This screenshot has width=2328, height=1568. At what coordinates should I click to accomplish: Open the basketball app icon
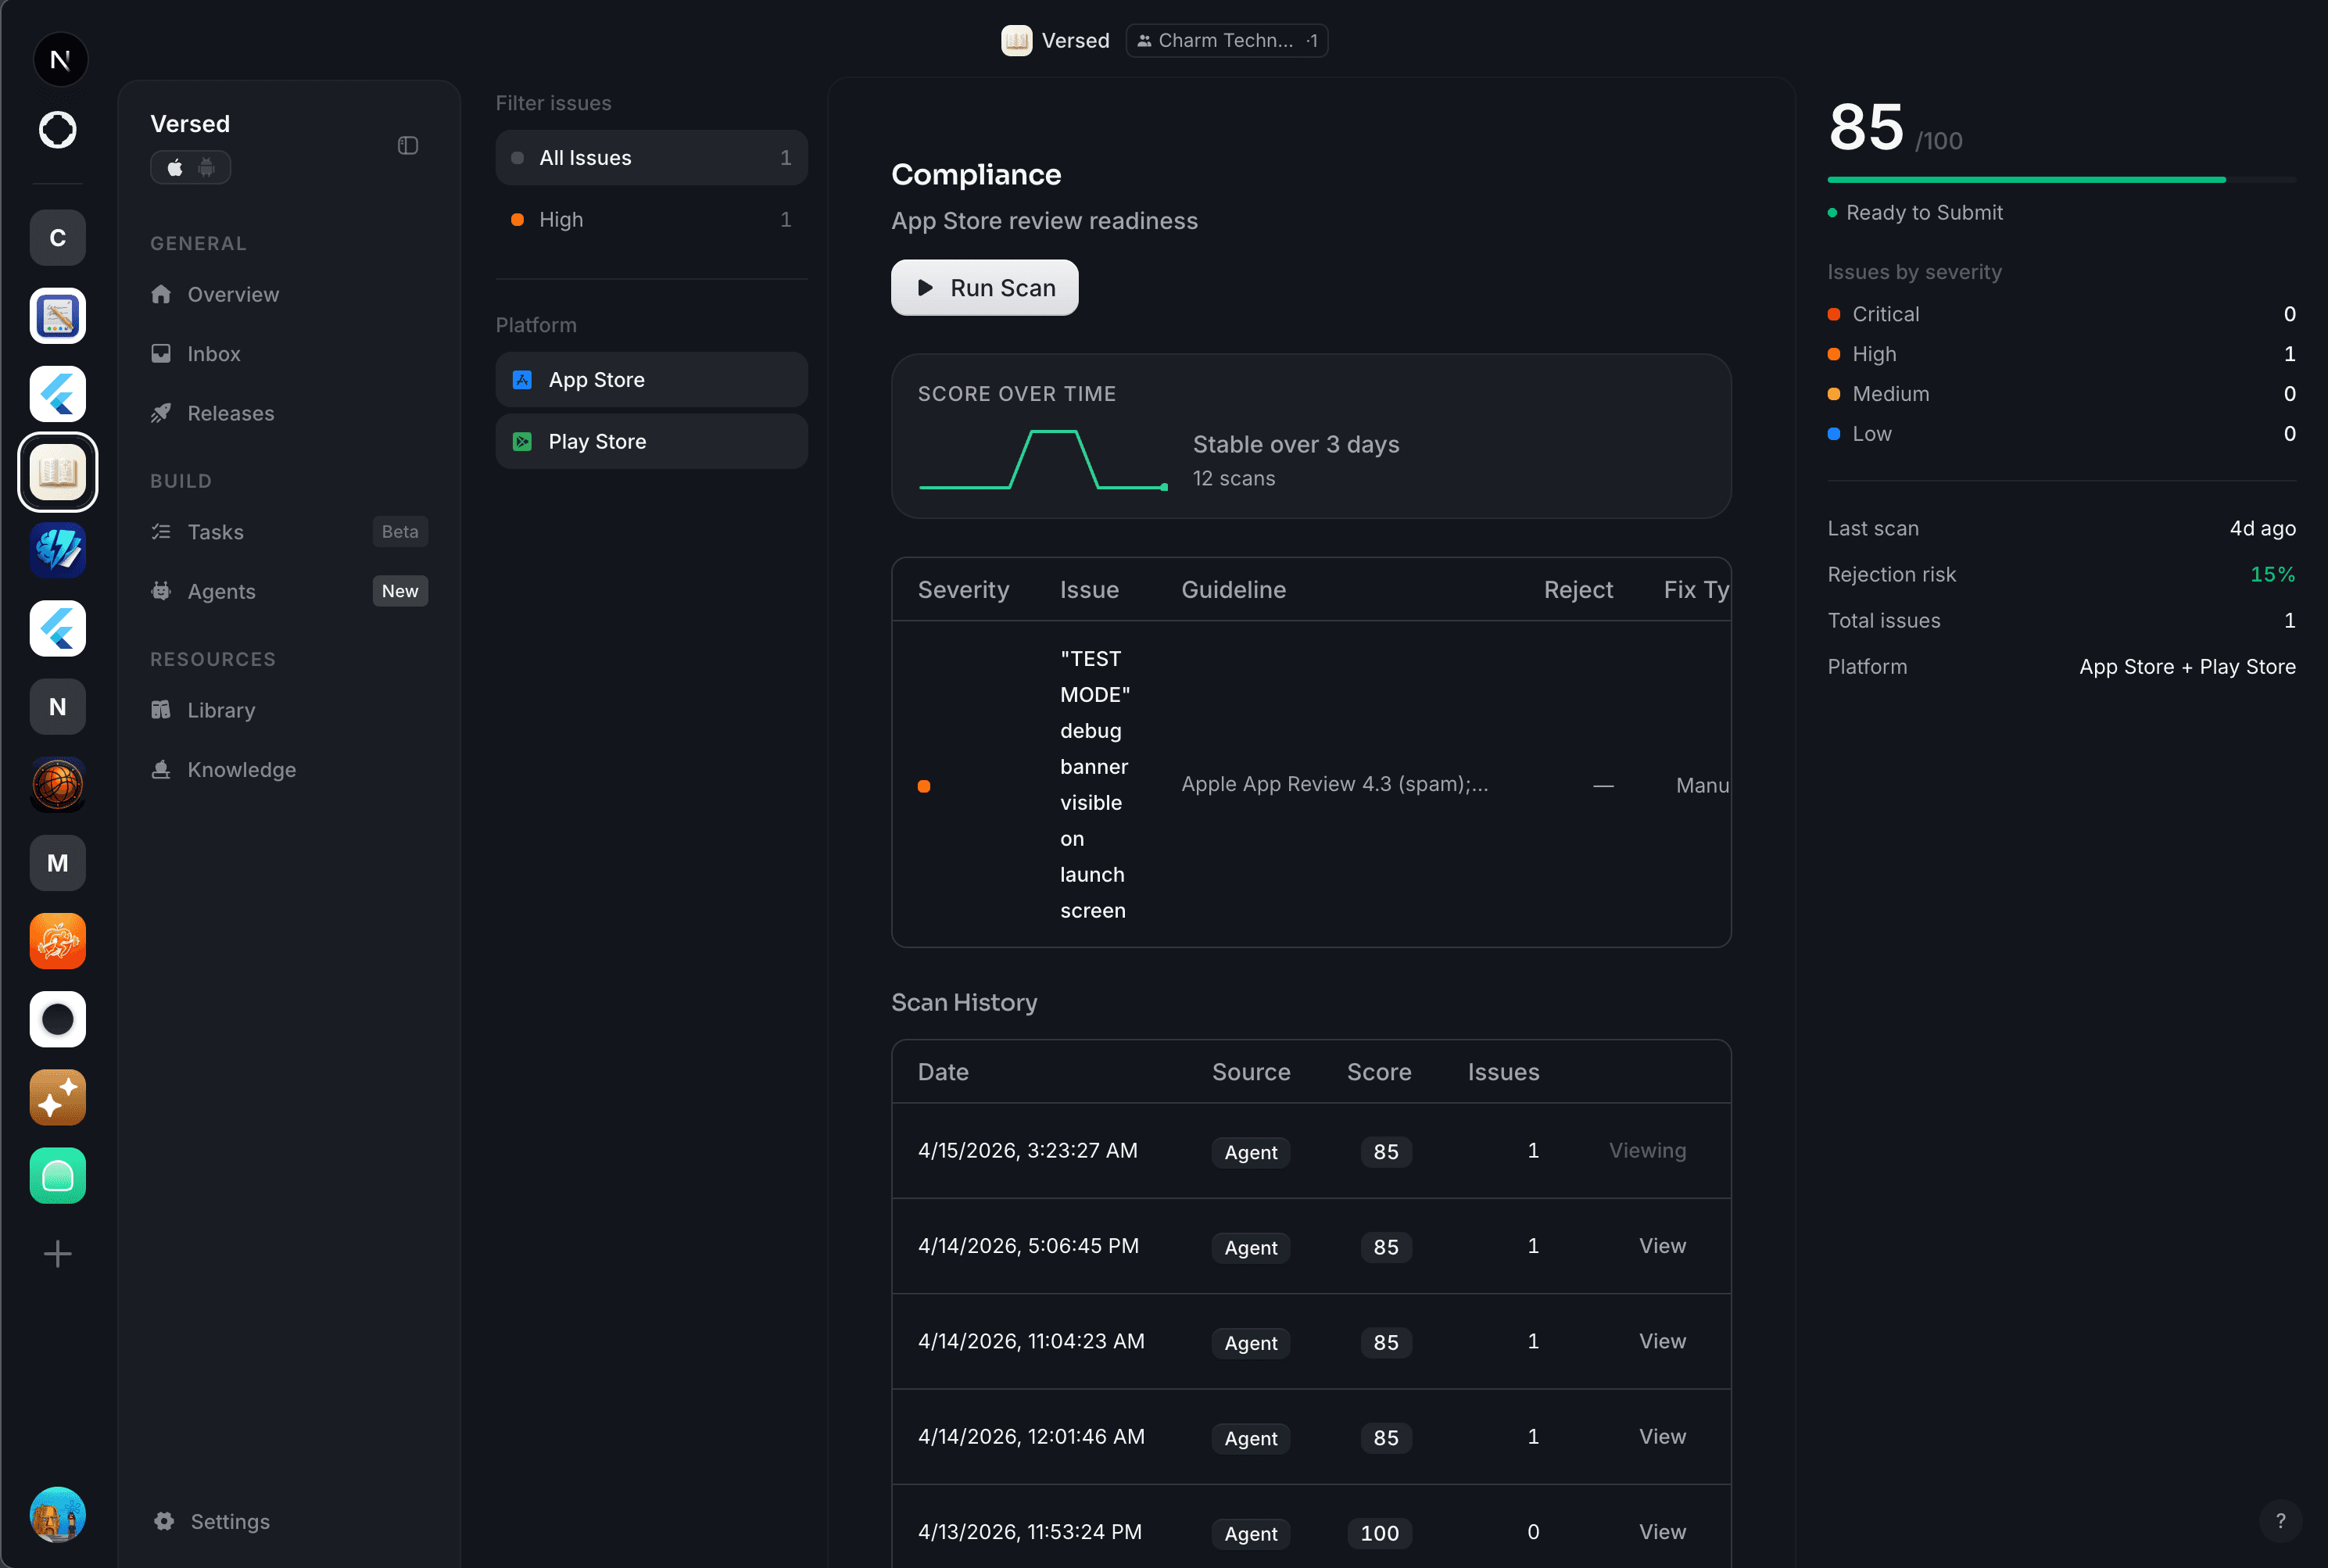point(58,785)
